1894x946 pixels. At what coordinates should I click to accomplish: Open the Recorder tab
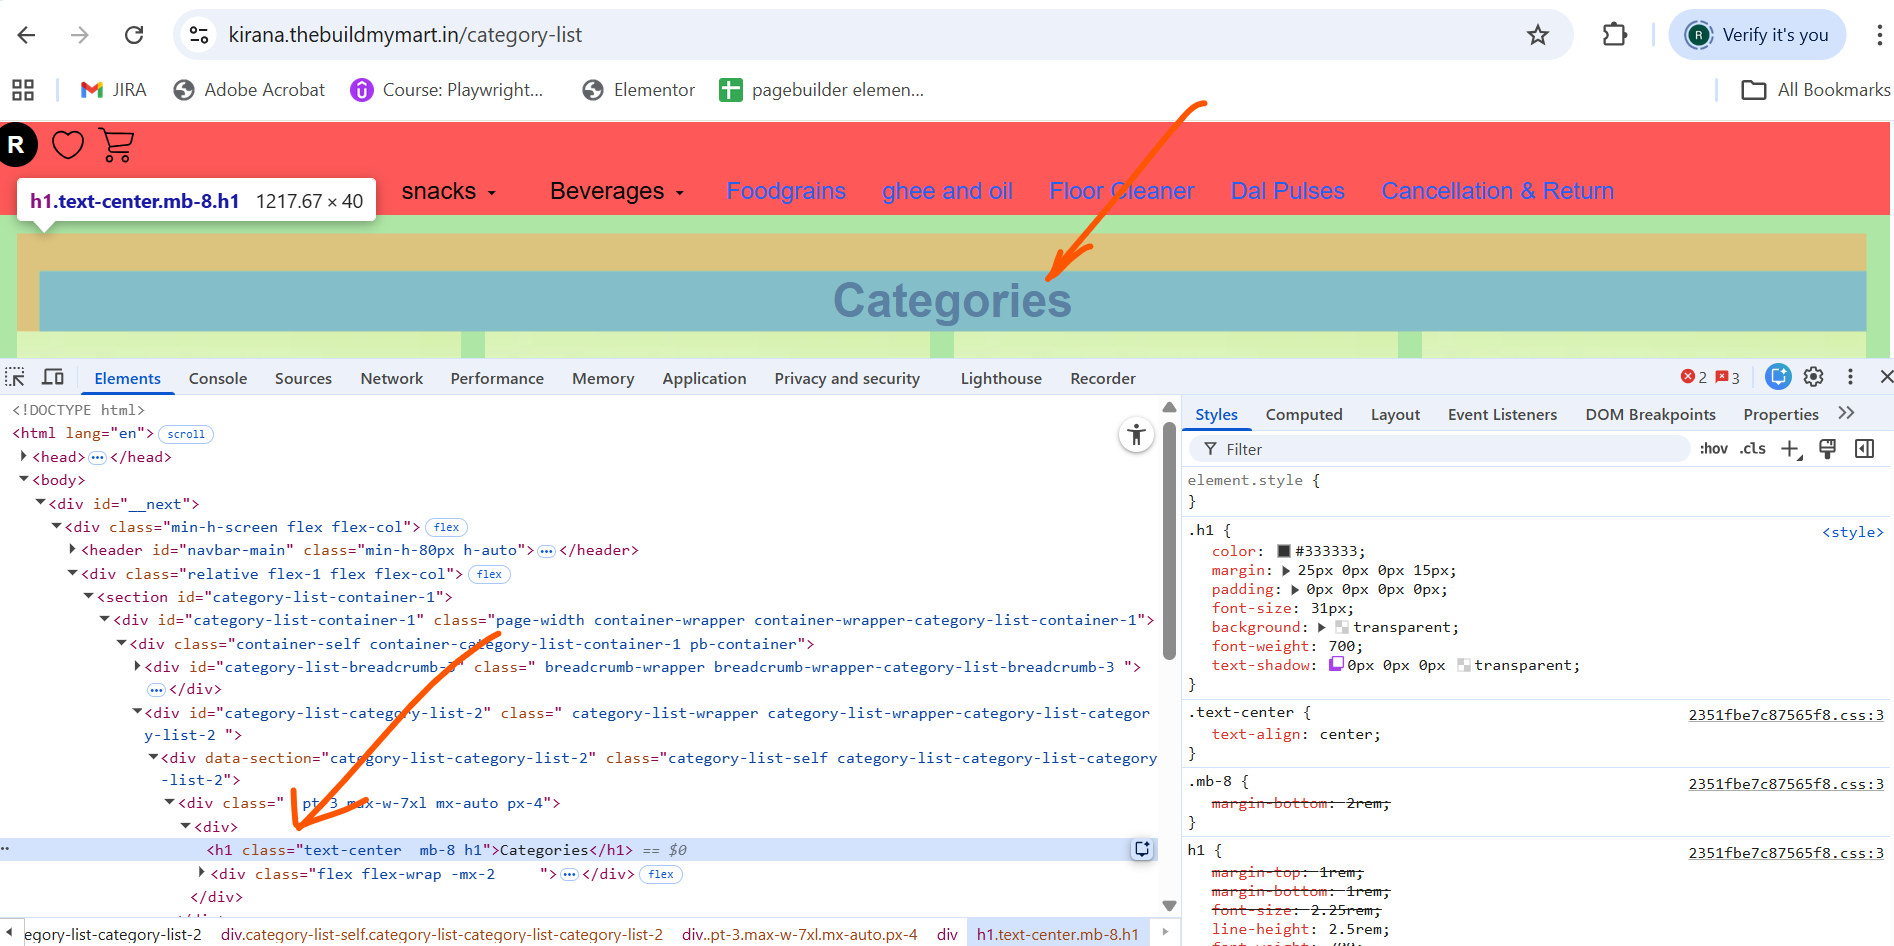click(x=1103, y=379)
